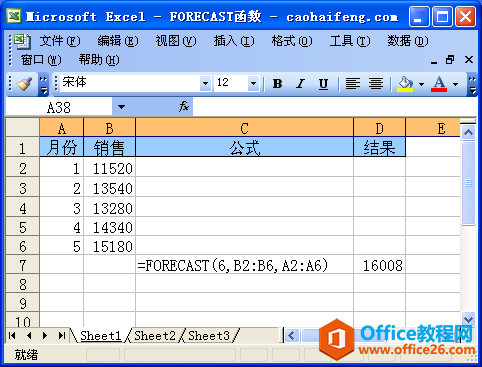This screenshot has height=367, width=482.
Task: Select column A header
Action: [62, 128]
